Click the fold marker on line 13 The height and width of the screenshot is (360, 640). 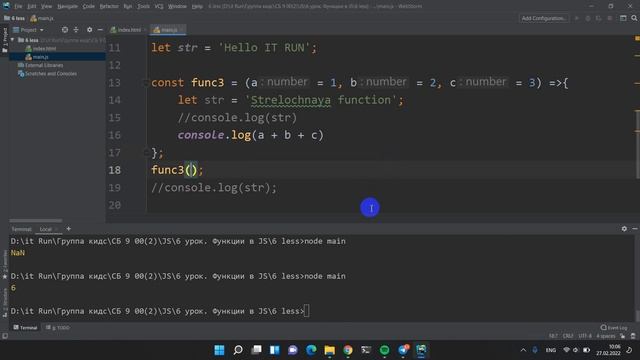click(x=146, y=83)
